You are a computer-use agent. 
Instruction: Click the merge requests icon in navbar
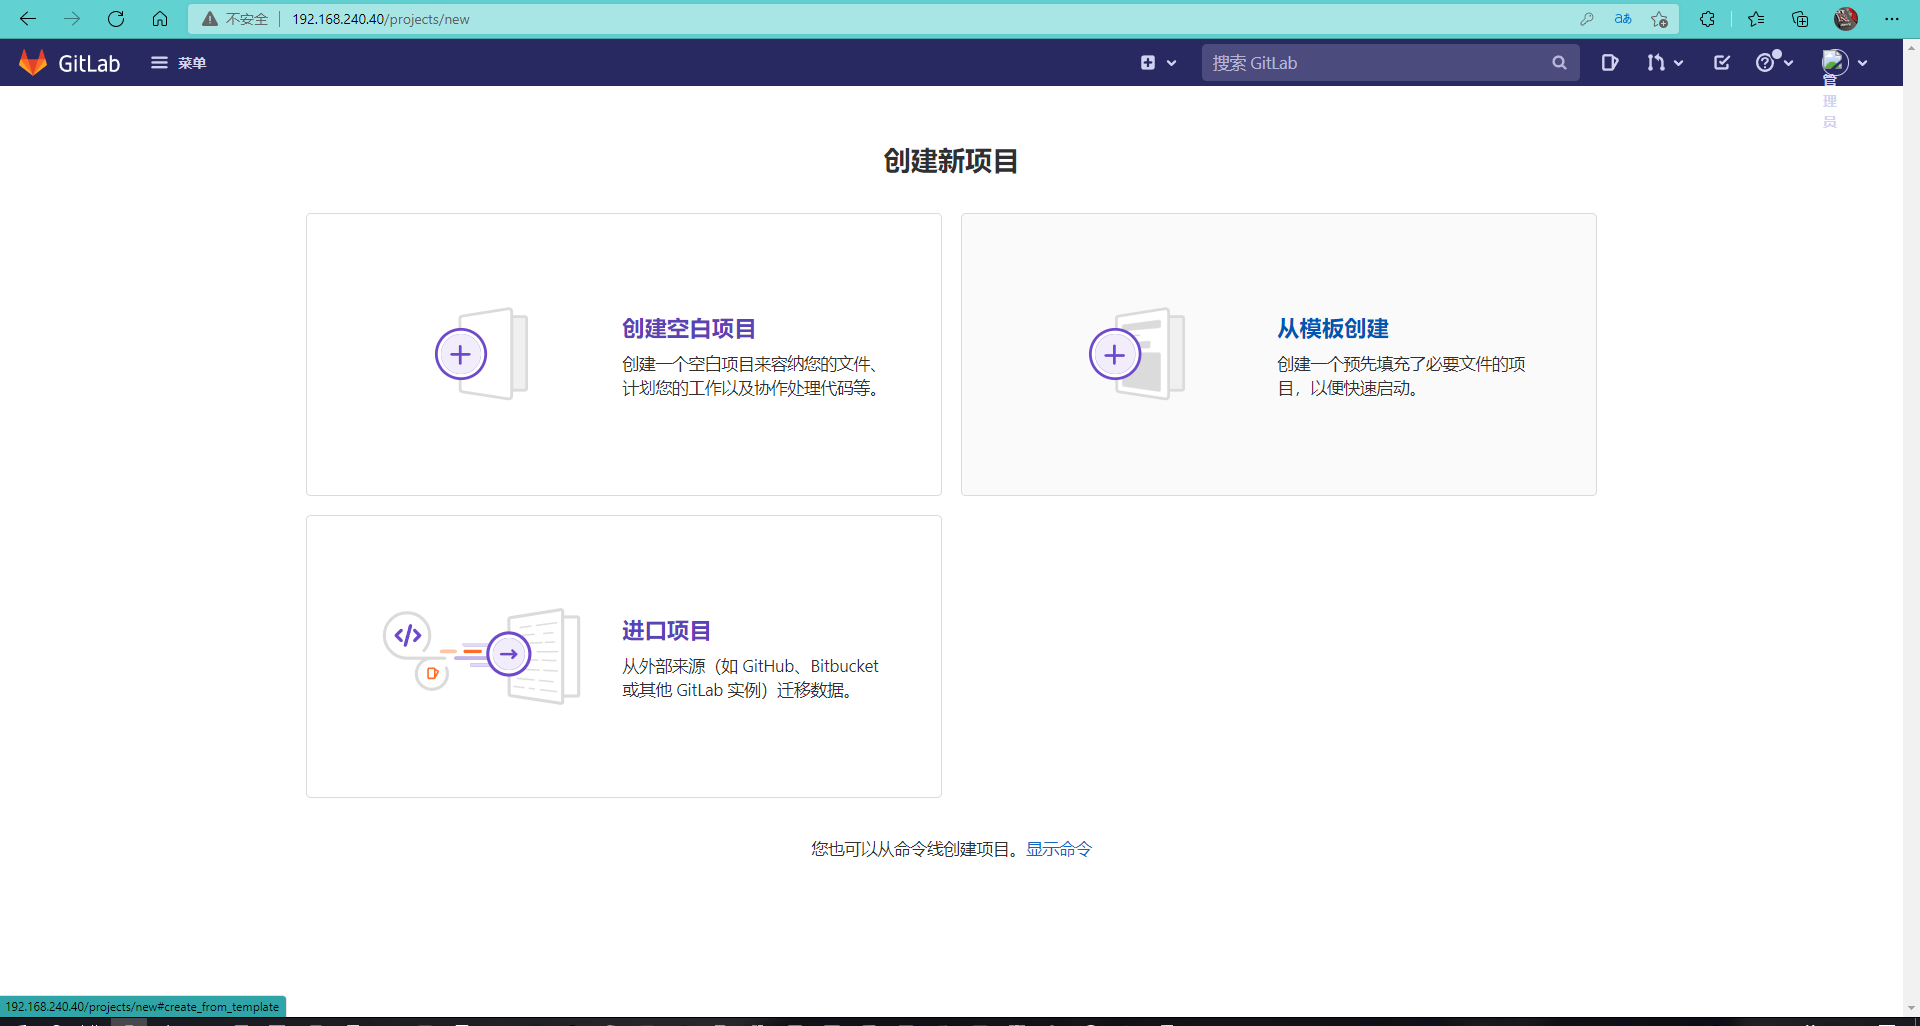click(x=1655, y=62)
